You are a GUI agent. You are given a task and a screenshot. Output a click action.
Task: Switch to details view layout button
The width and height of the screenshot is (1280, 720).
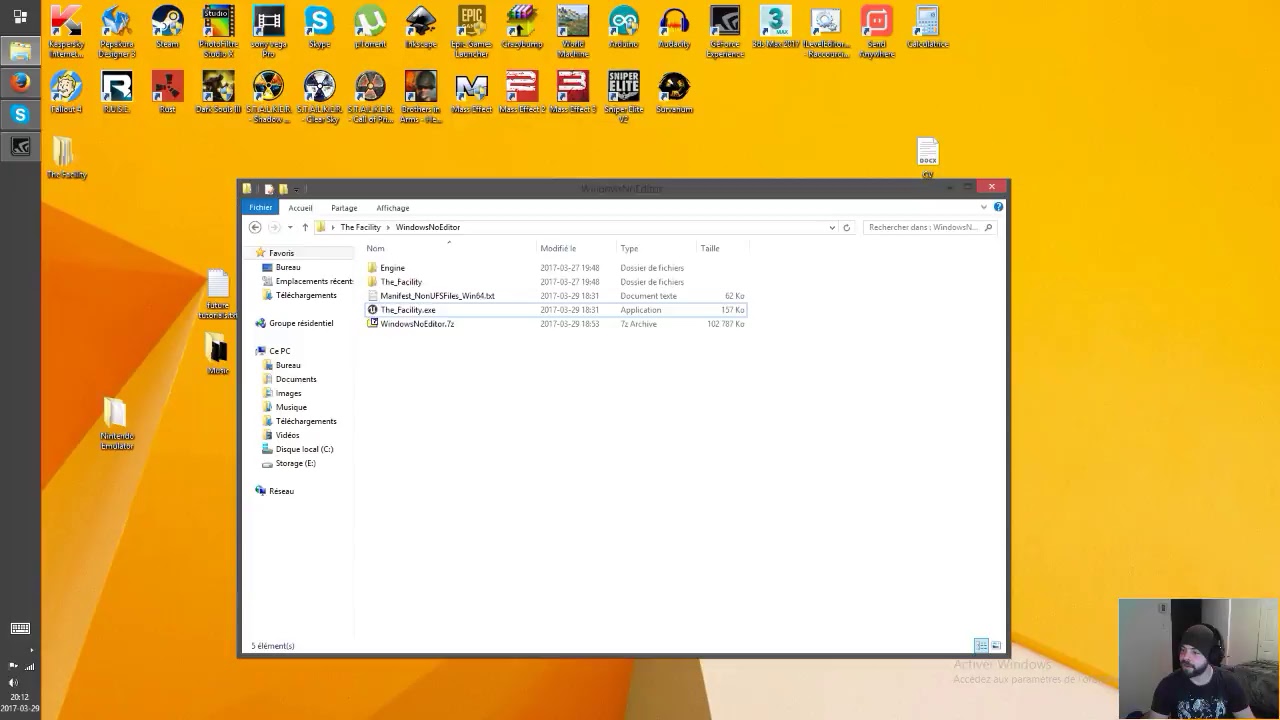click(981, 646)
